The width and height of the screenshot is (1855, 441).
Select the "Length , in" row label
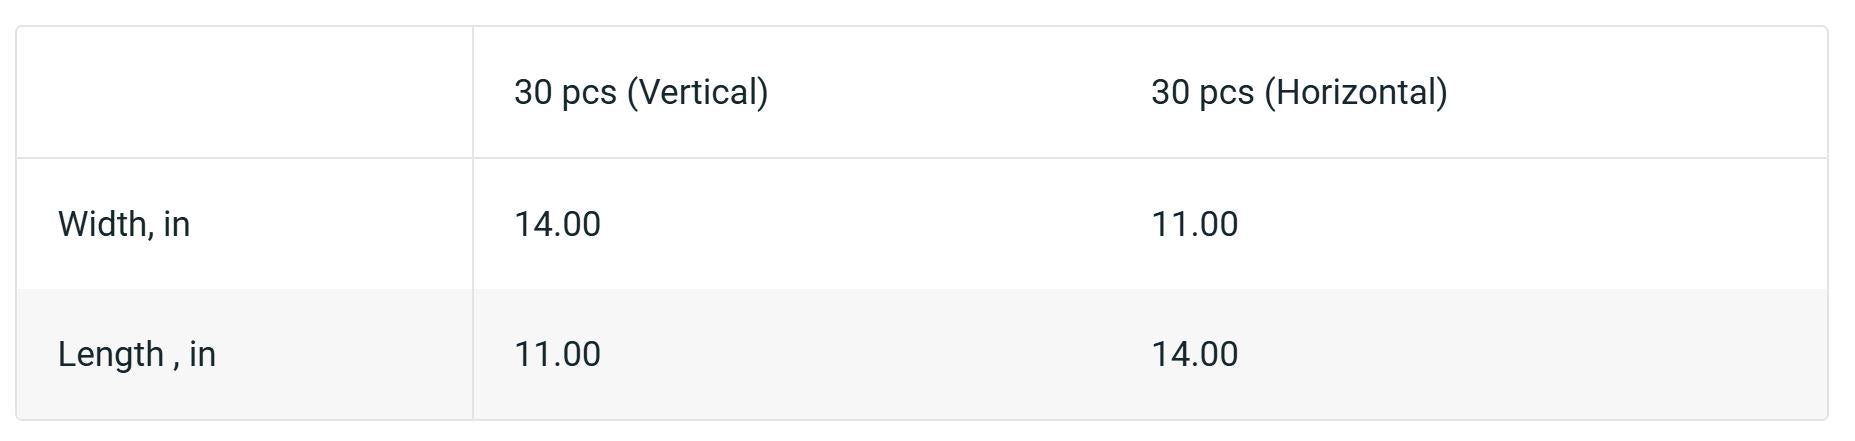click(x=137, y=354)
